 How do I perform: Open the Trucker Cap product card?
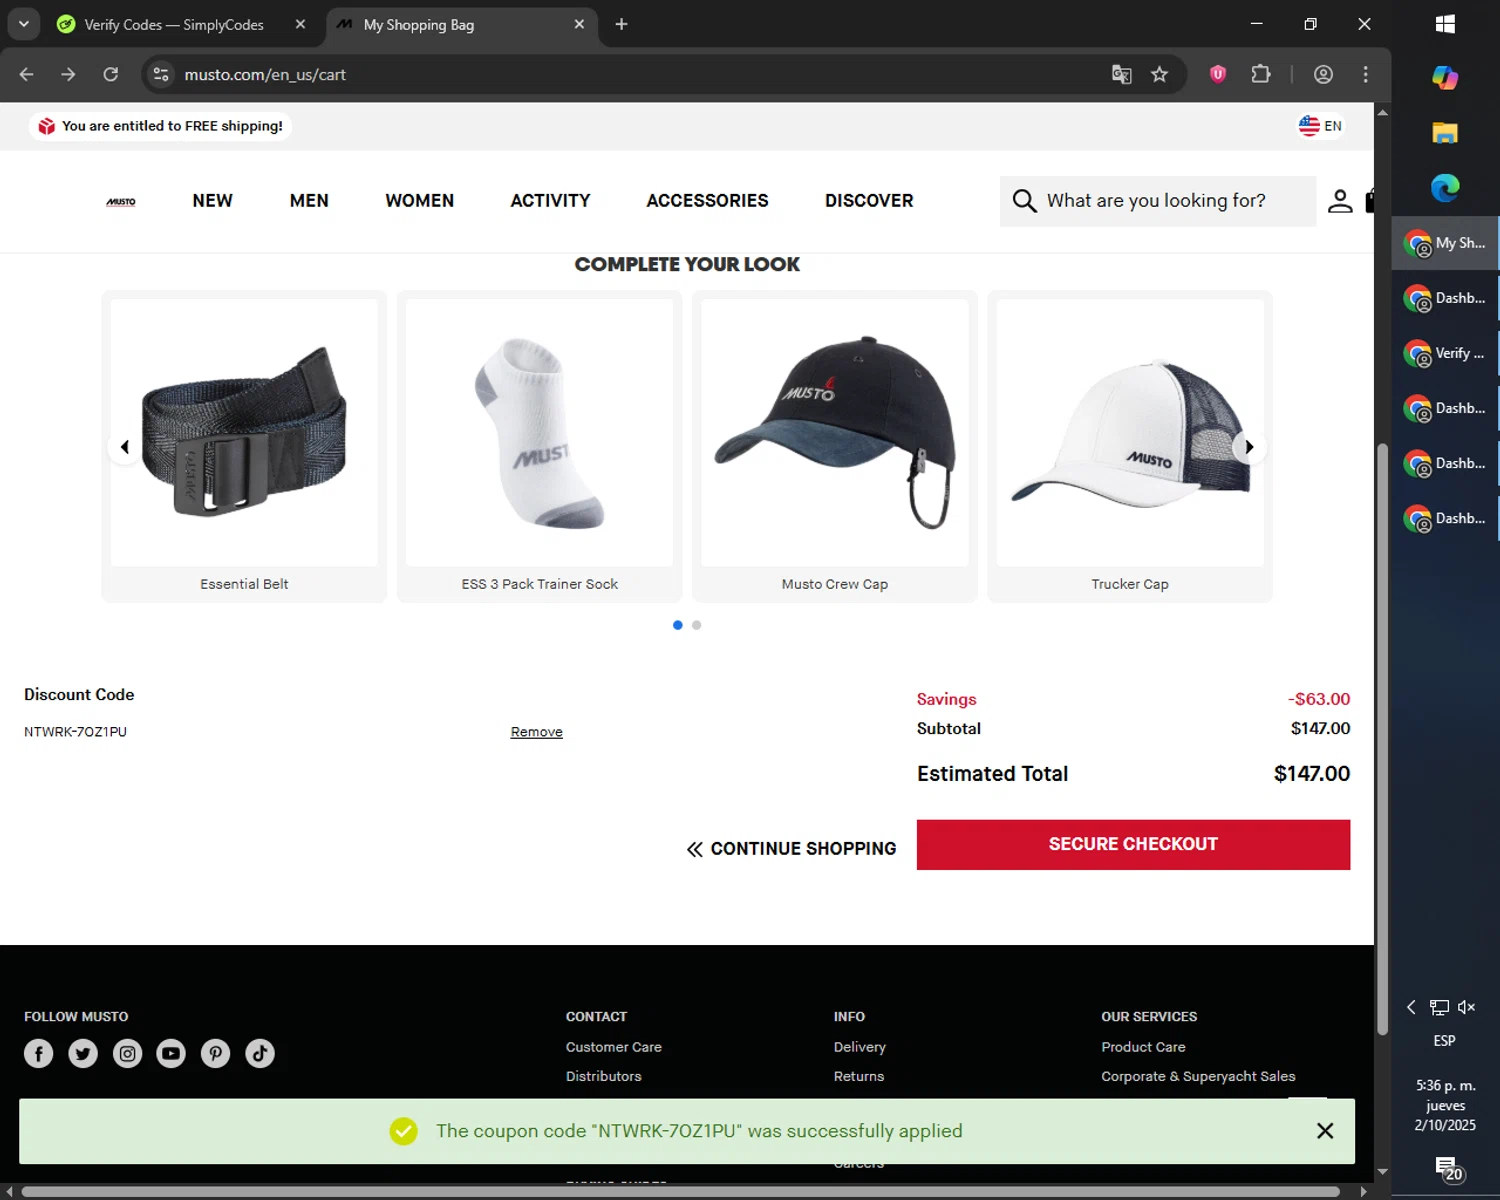click(1130, 447)
